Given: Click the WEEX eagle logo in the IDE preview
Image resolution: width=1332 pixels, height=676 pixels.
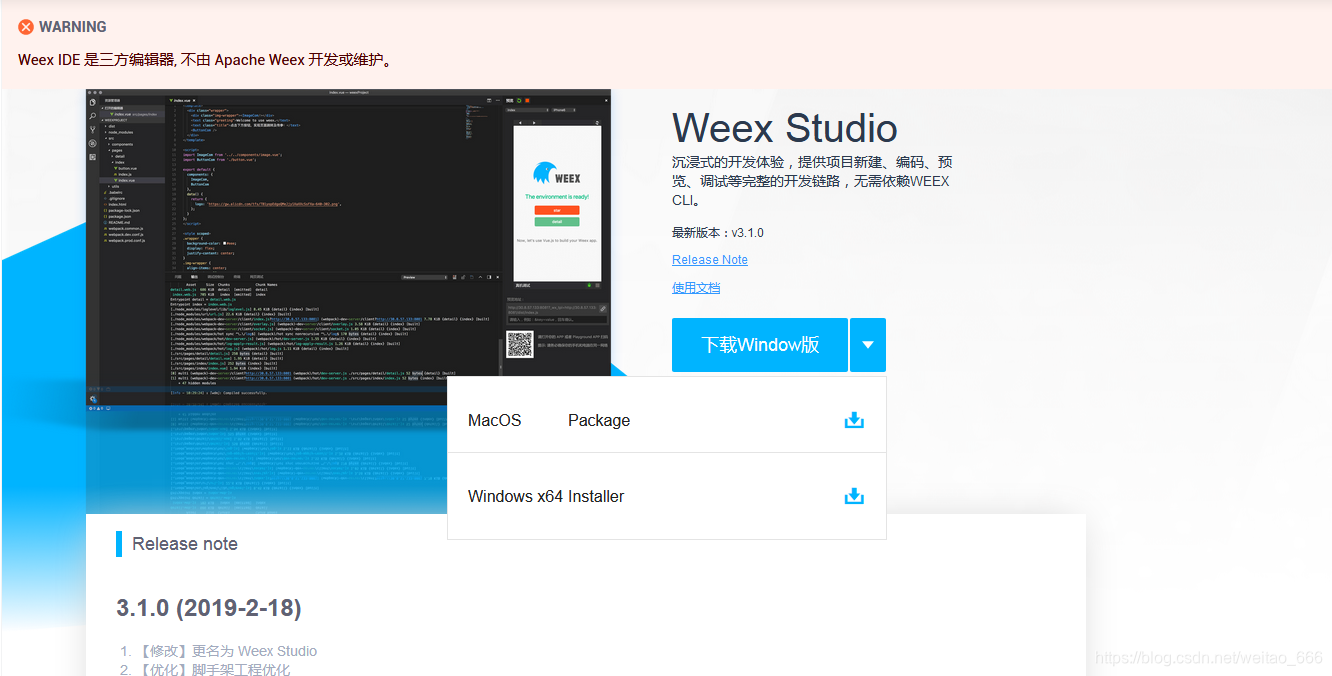Looking at the screenshot, I should (556, 173).
